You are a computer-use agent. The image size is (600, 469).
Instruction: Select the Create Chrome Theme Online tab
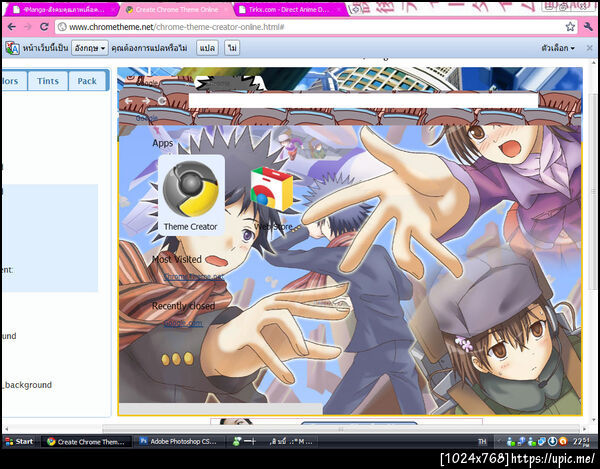pos(176,10)
